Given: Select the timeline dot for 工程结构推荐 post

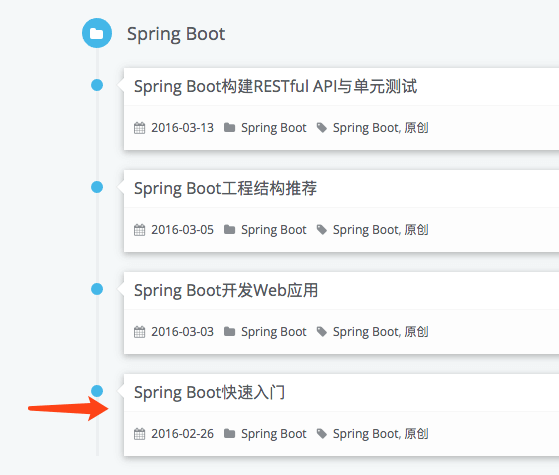Looking at the screenshot, I should pos(97,187).
